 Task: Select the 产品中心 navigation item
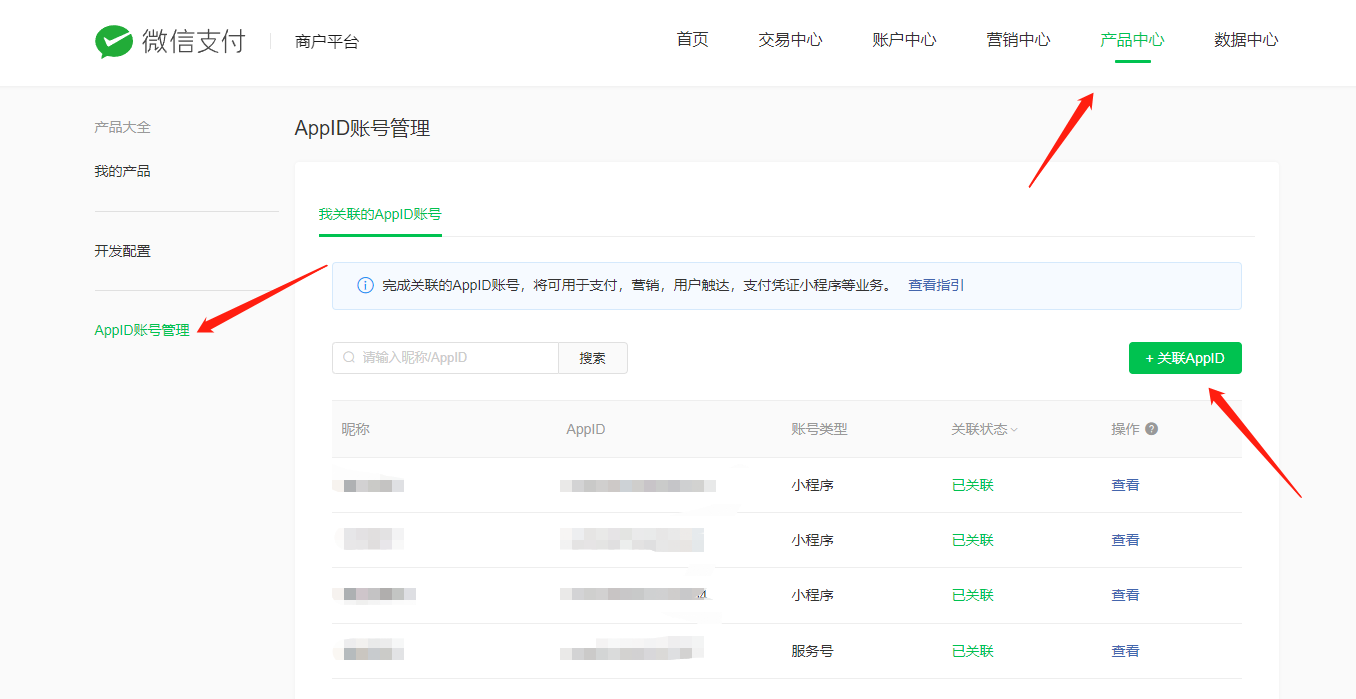[x=1132, y=40]
